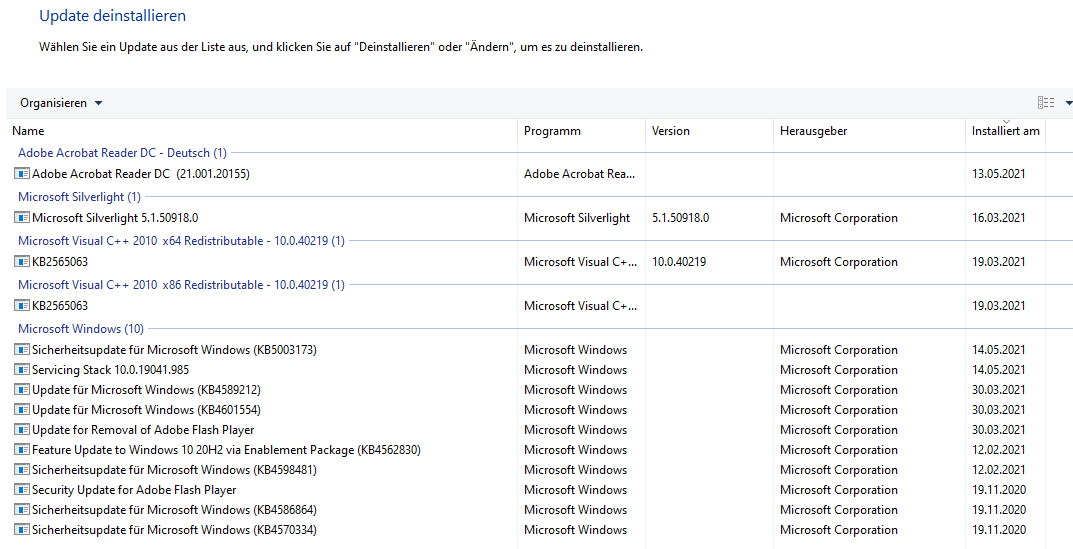The height and width of the screenshot is (549, 1073).
Task: Sort by the Version column header
Action: pyautogui.click(x=671, y=131)
